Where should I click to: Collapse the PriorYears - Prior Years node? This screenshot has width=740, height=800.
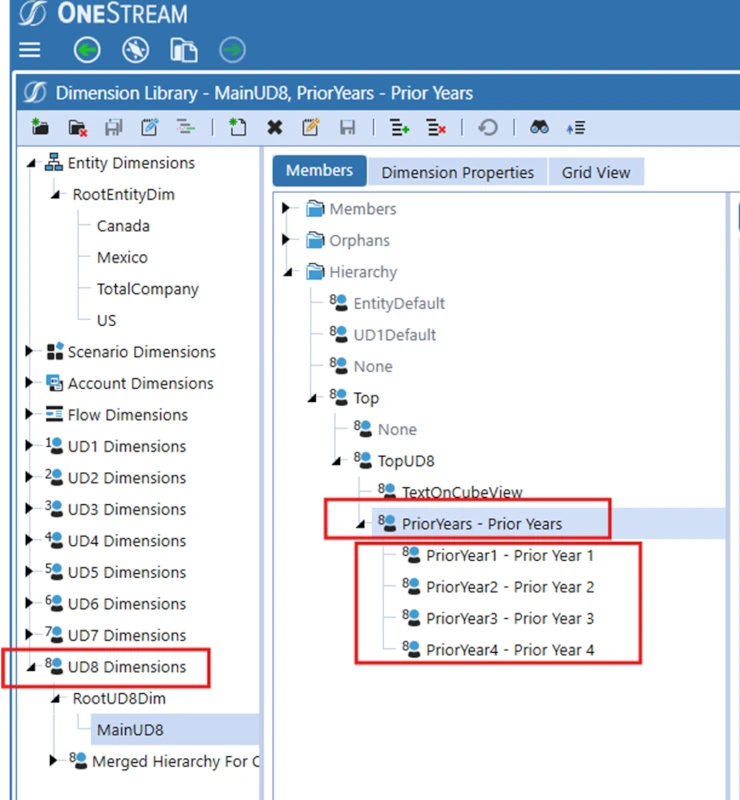[x=360, y=523]
